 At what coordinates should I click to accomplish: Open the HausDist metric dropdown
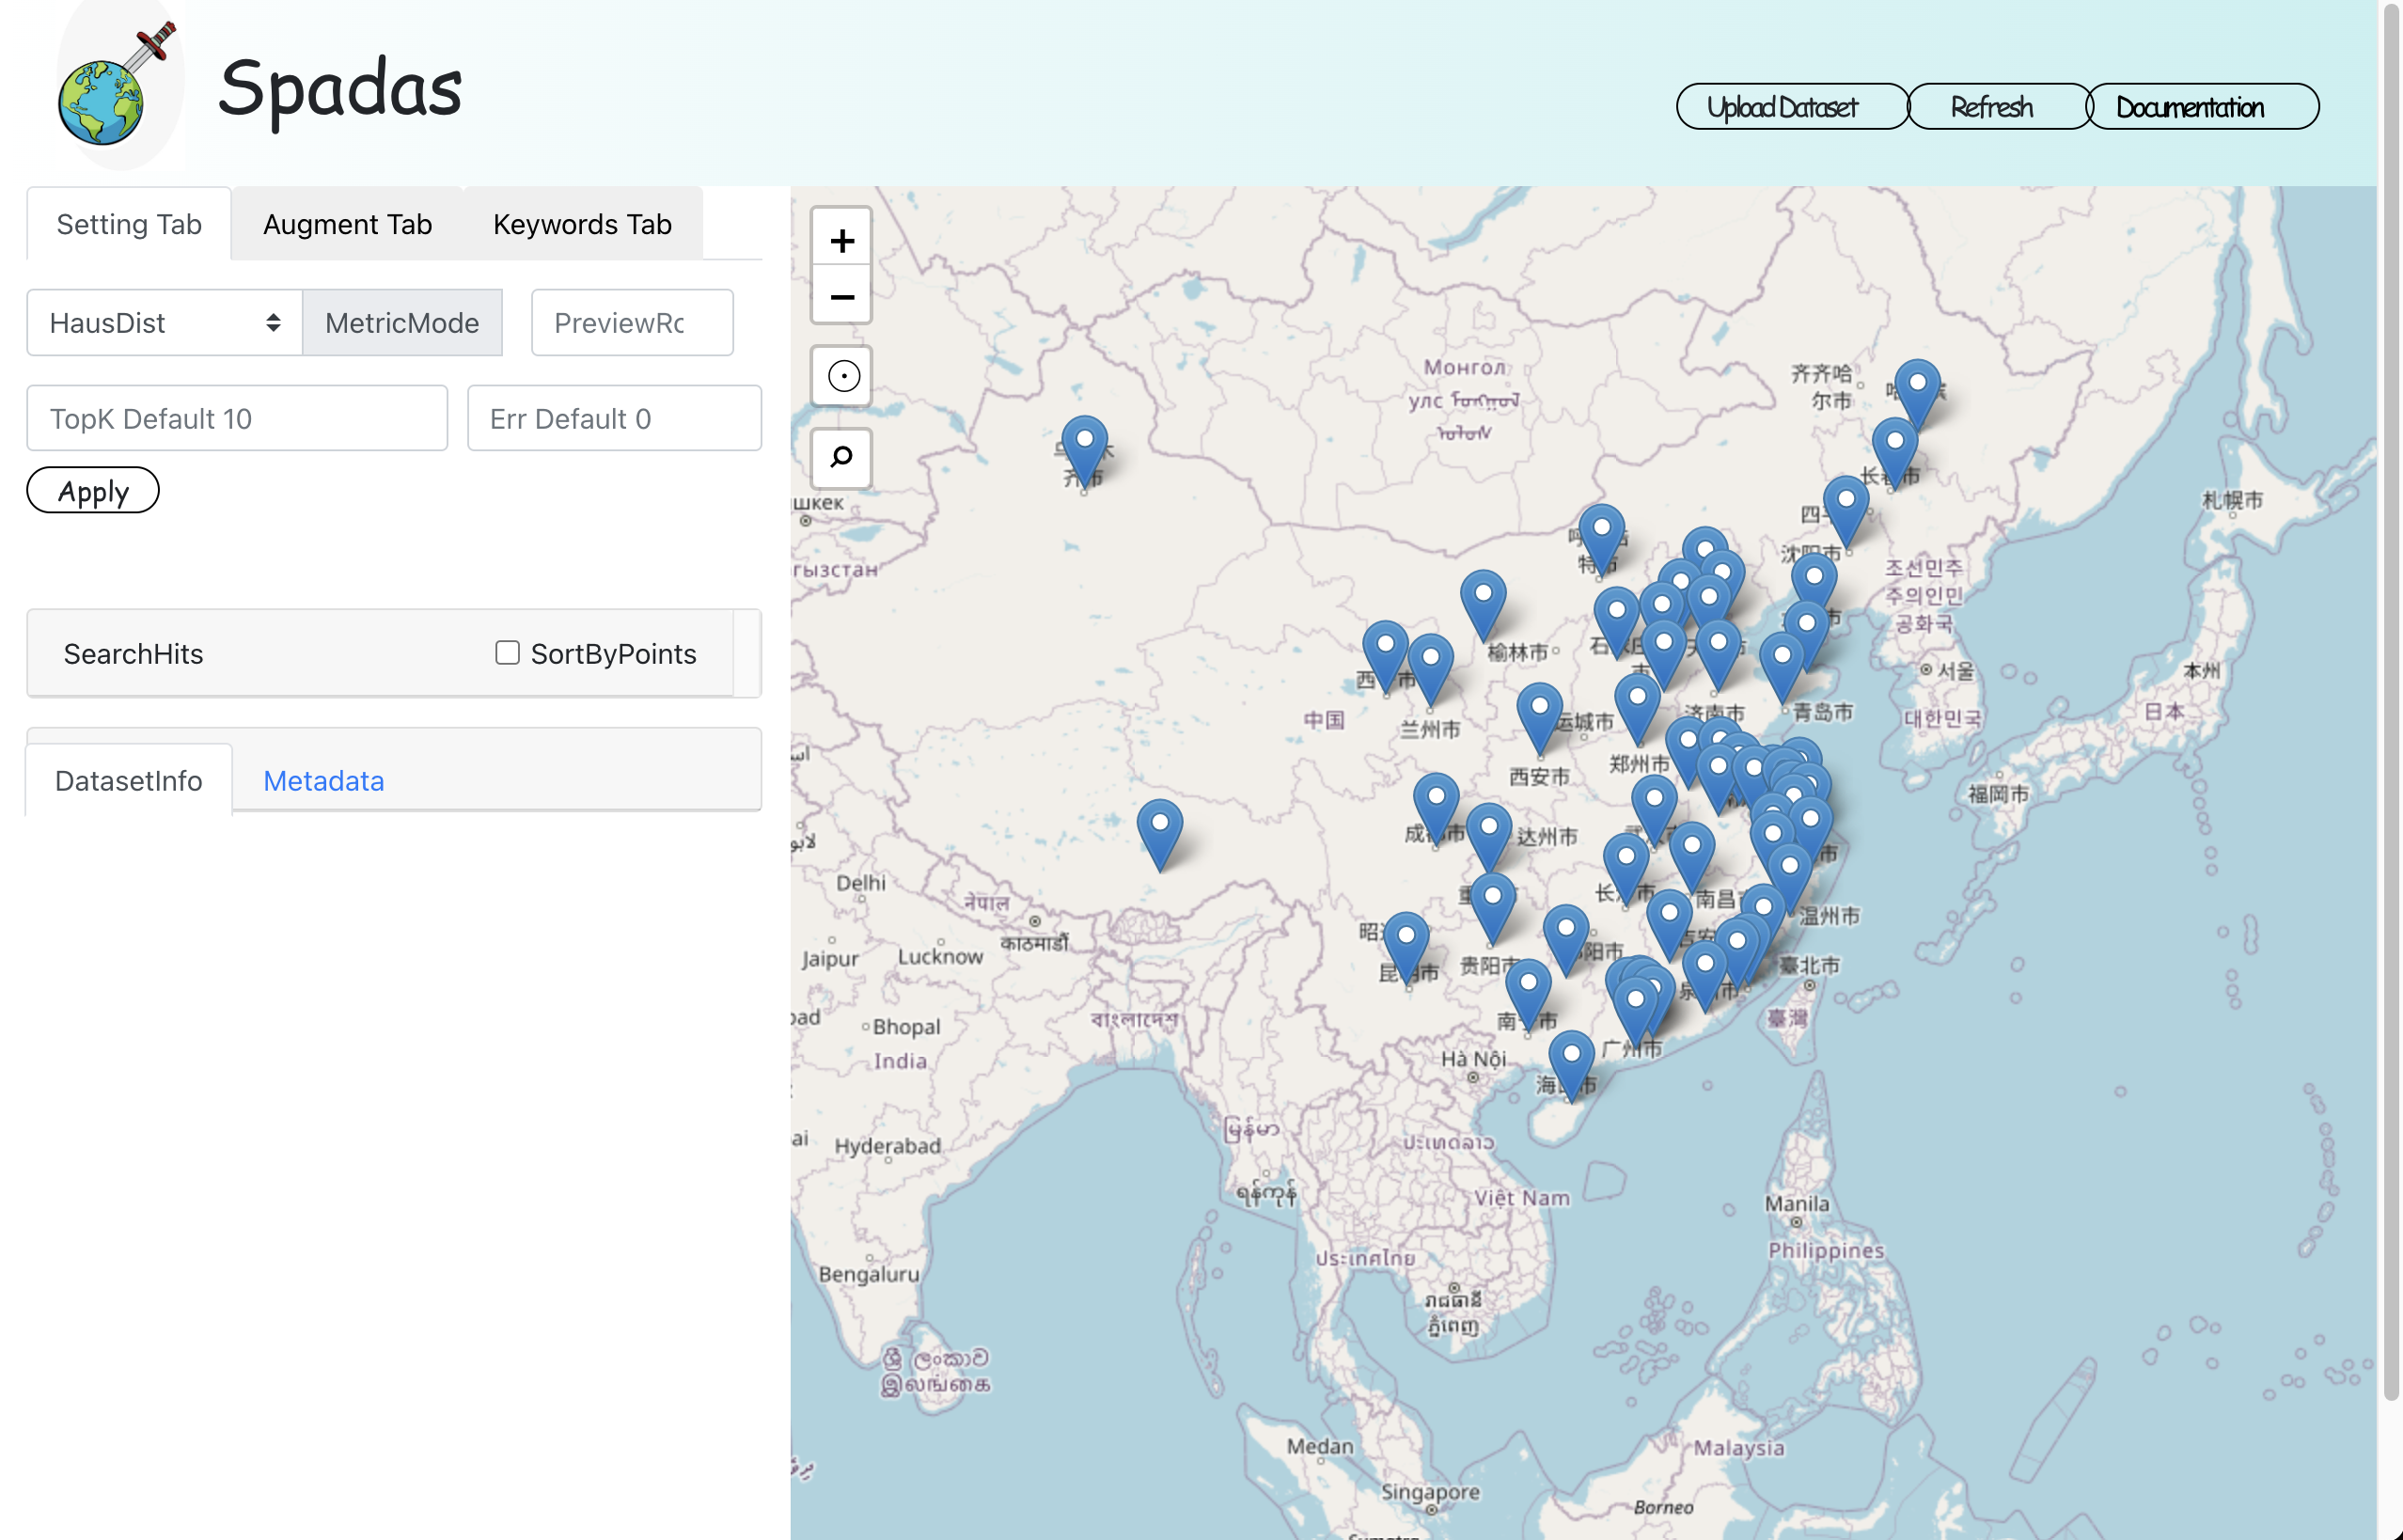coord(164,323)
